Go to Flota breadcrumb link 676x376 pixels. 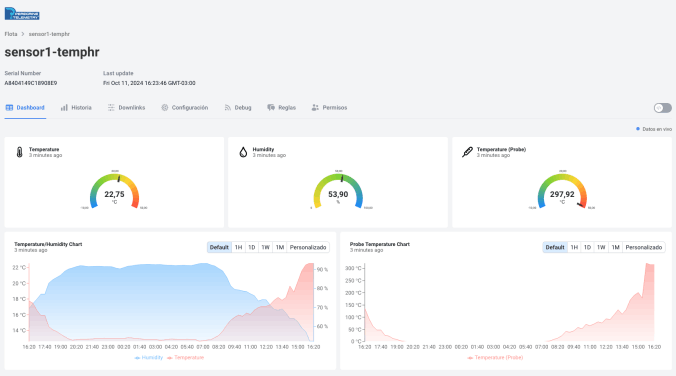click(x=11, y=34)
